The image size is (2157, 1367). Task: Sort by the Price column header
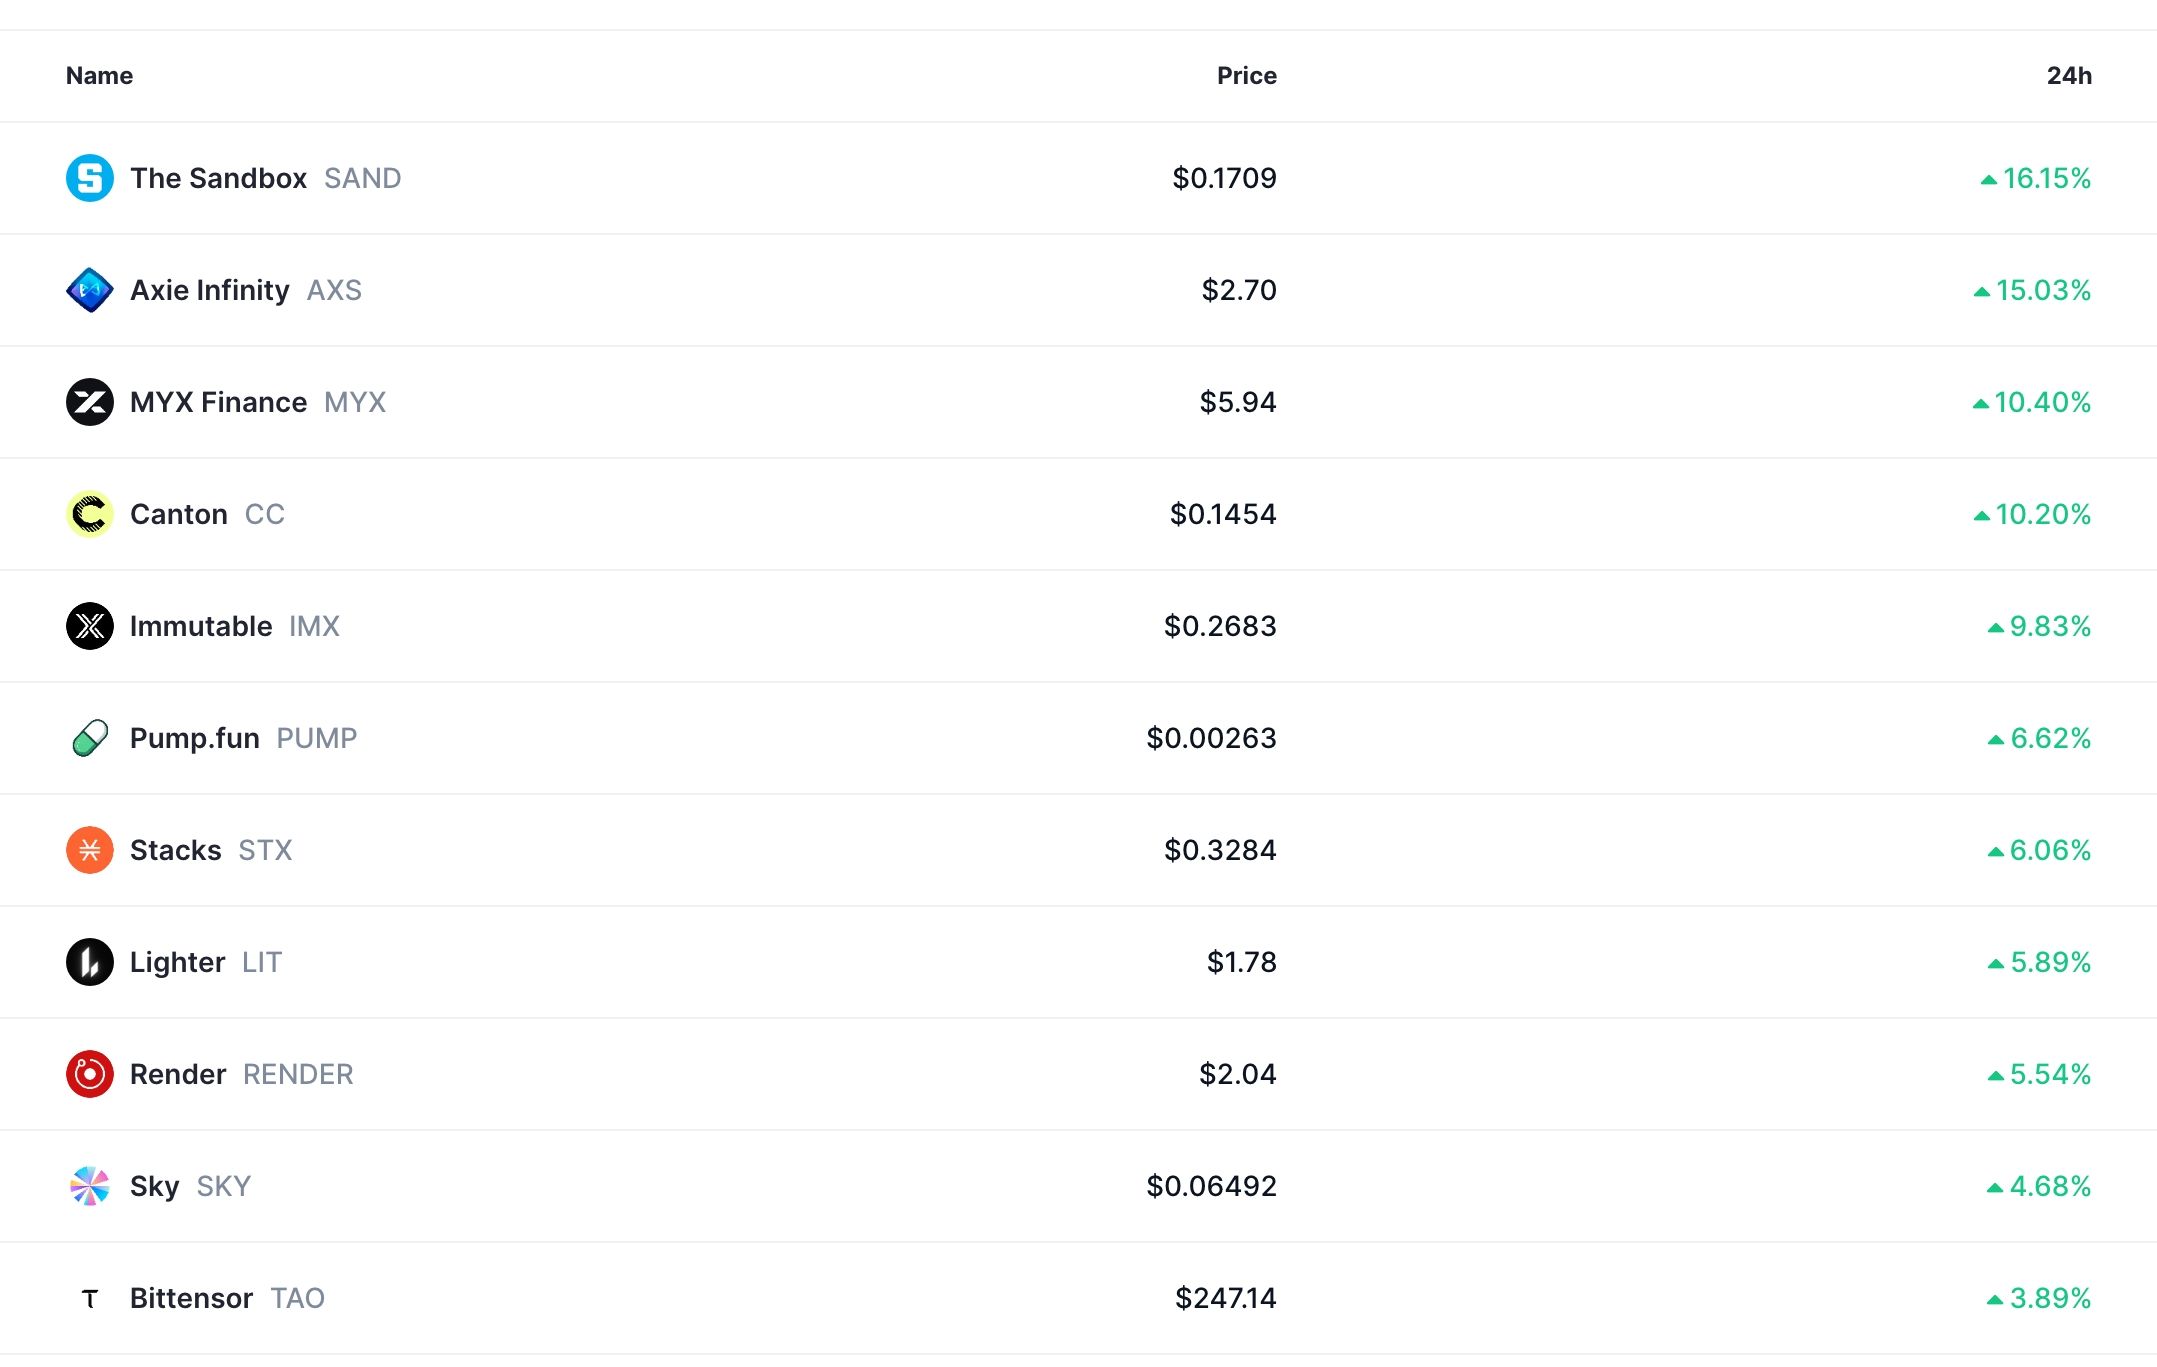(x=1246, y=76)
